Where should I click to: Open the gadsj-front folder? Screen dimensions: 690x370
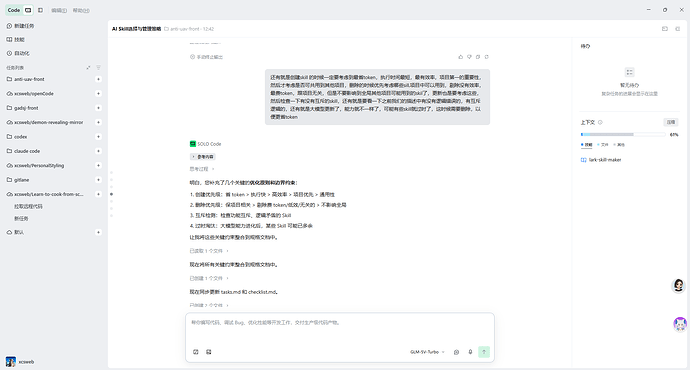pyautogui.click(x=22, y=108)
